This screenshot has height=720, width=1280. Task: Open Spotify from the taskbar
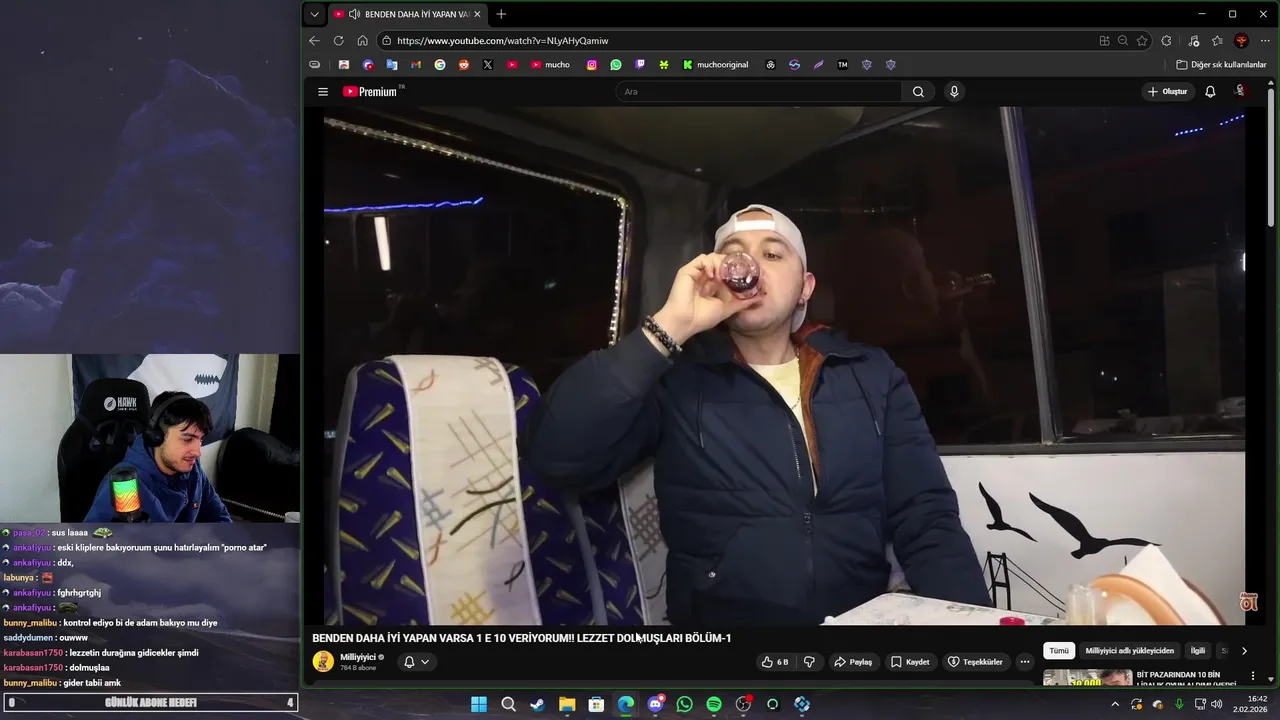pos(714,704)
